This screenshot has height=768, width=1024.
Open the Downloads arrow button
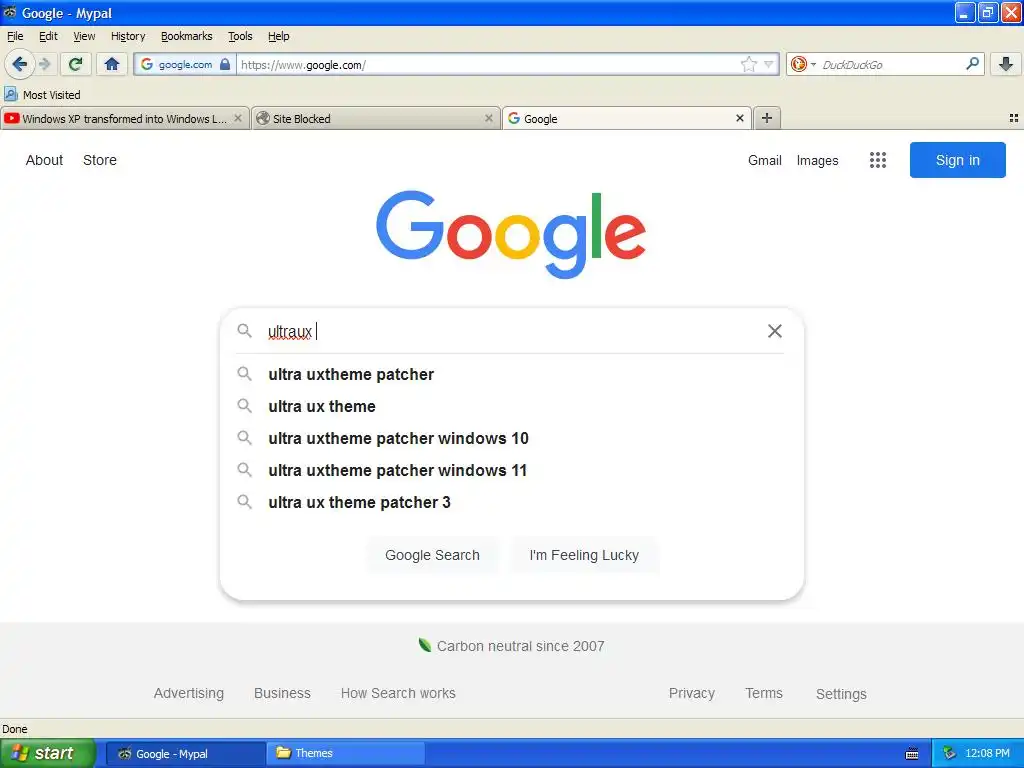(1006, 64)
